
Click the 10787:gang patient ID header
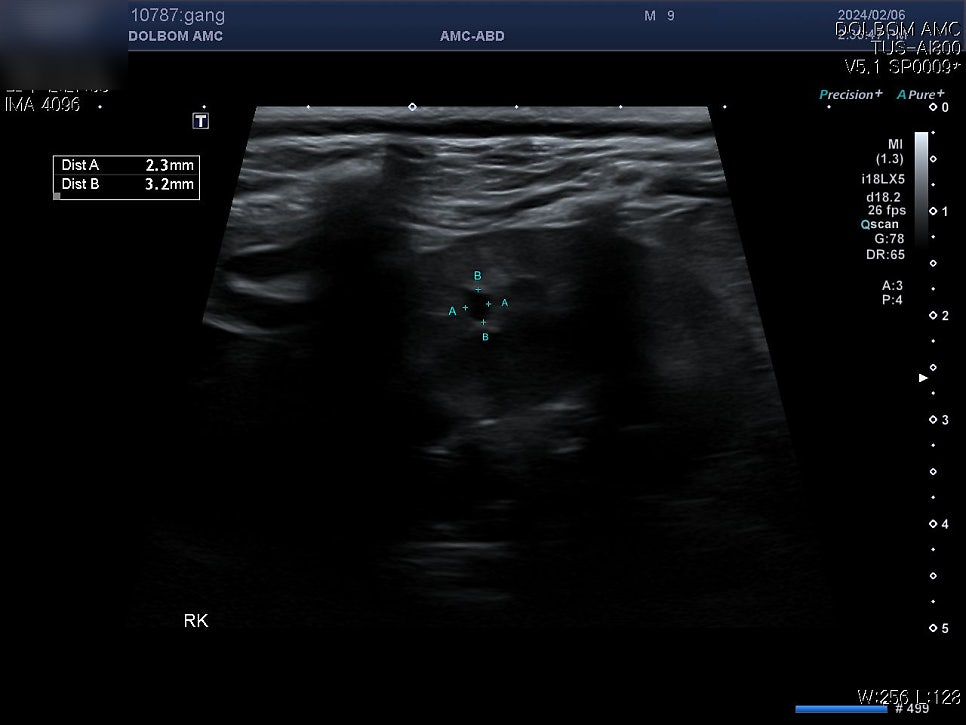[x=178, y=15]
